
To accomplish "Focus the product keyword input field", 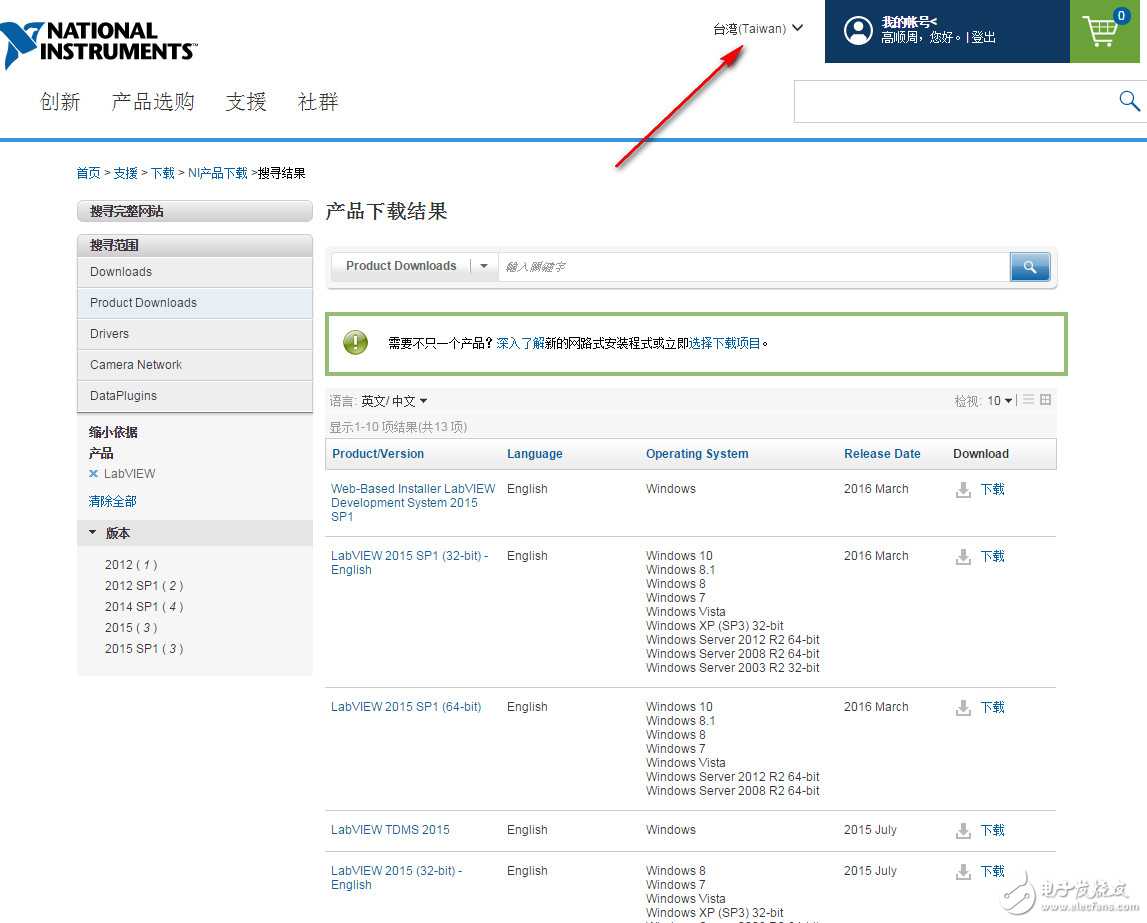I will 754,267.
